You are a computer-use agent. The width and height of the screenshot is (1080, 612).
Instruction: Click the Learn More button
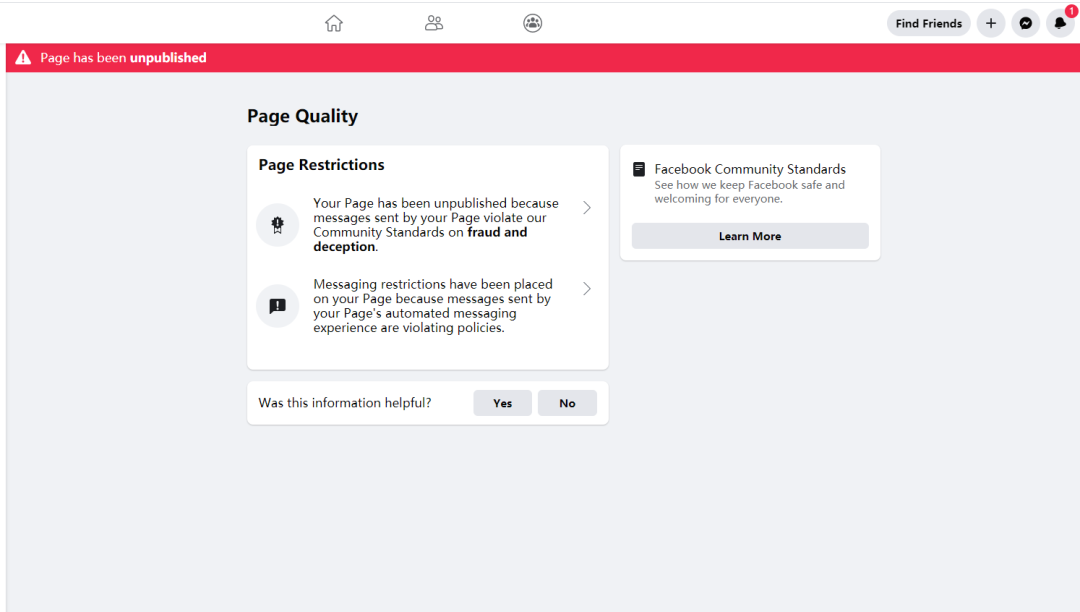coord(750,236)
